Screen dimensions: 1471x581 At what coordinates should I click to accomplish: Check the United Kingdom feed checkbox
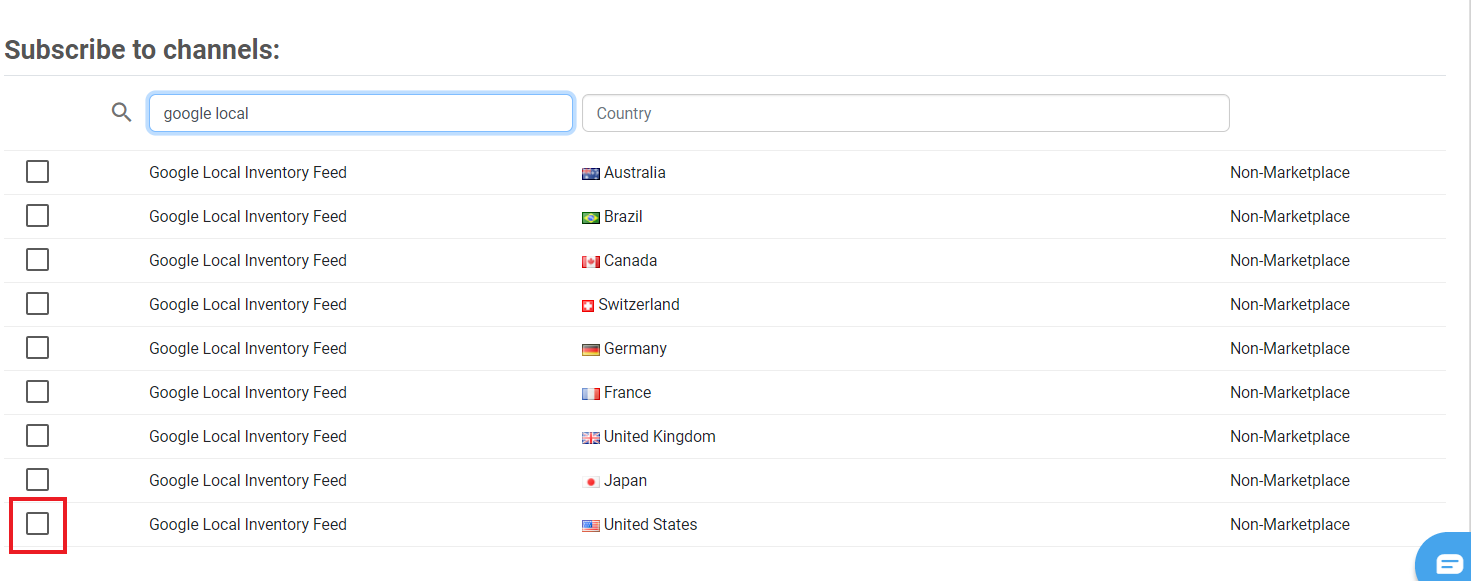37,436
